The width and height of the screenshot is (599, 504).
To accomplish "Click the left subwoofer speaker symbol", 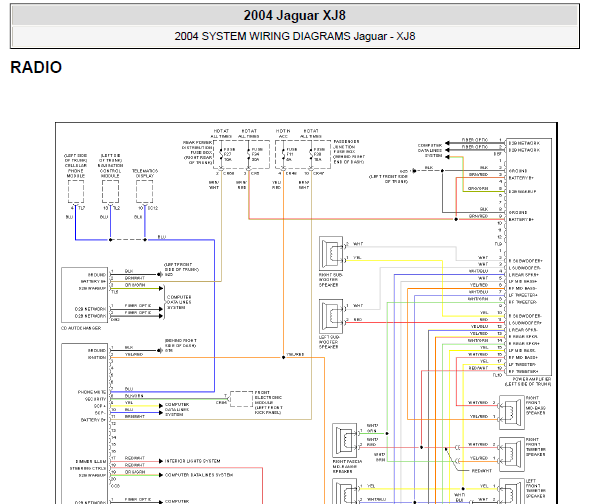I will tap(331, 316).
